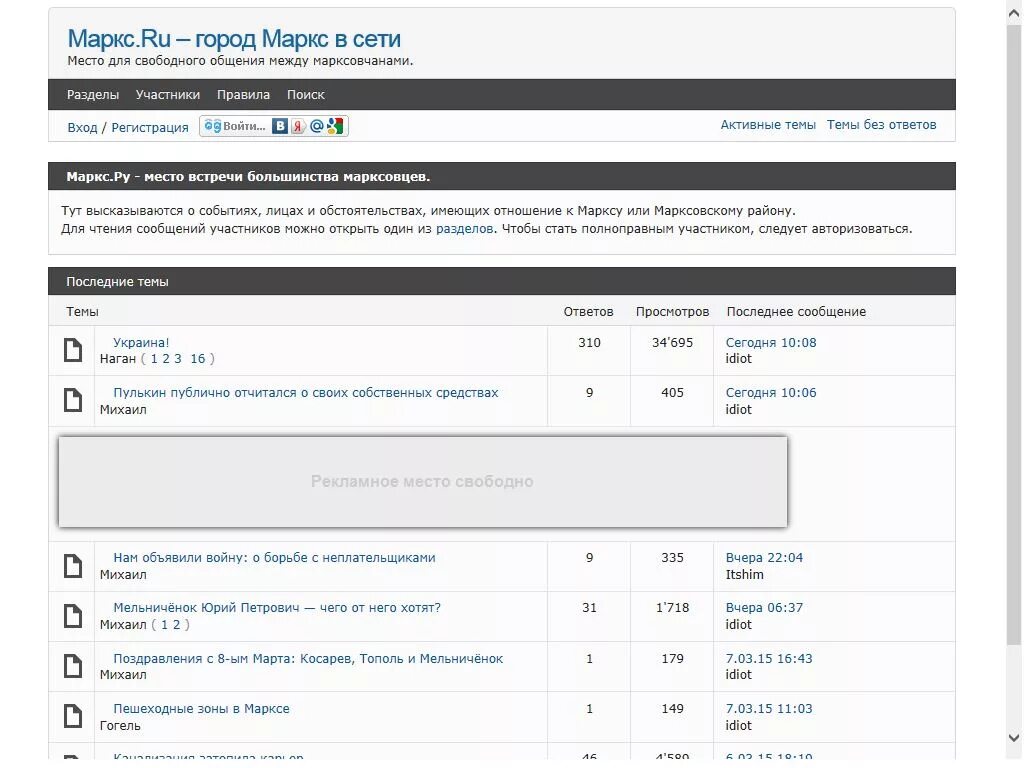Open the Участники menu item

tap(168, 95)
